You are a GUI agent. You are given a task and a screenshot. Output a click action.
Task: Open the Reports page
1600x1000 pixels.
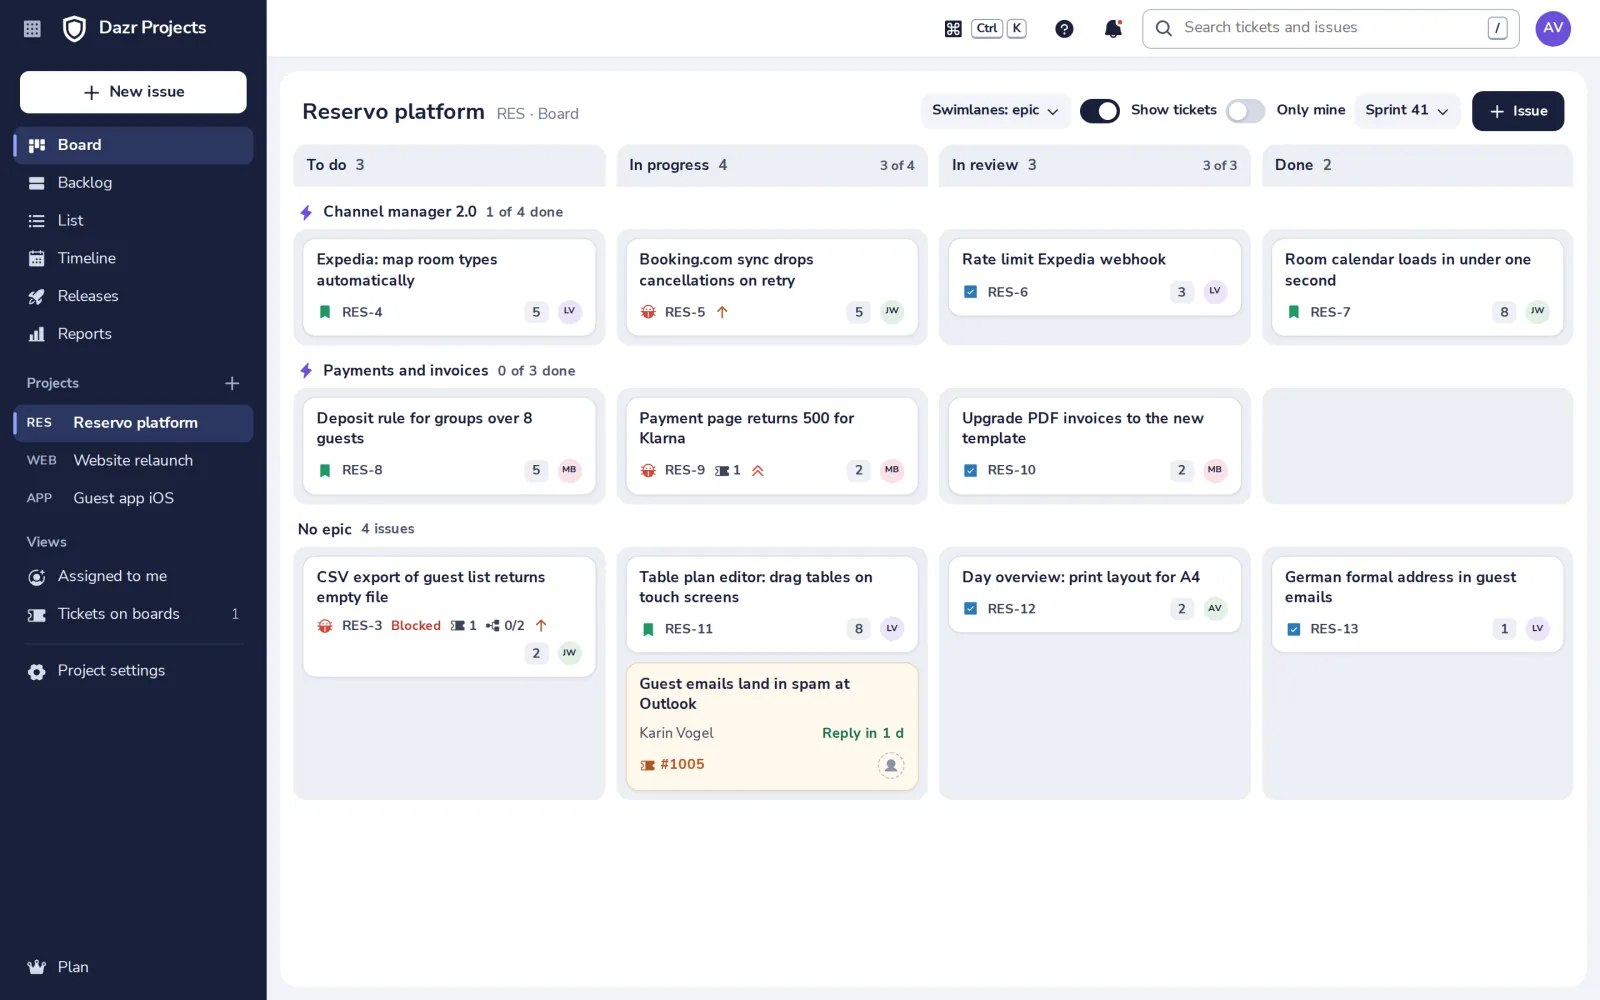(133, 334)
